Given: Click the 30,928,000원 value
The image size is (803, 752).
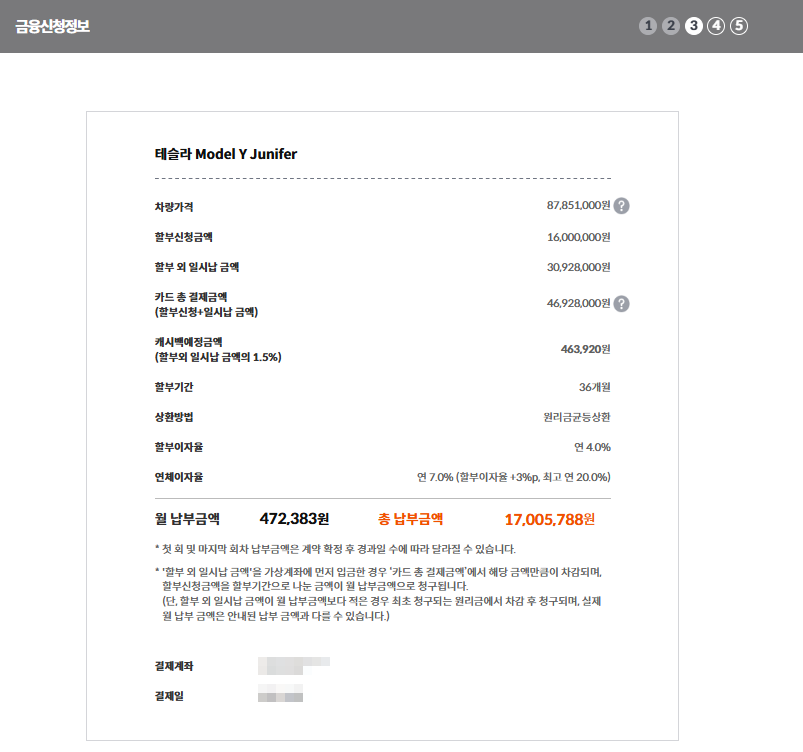Looking at the screenshot, I should click(x=579, y=267).
